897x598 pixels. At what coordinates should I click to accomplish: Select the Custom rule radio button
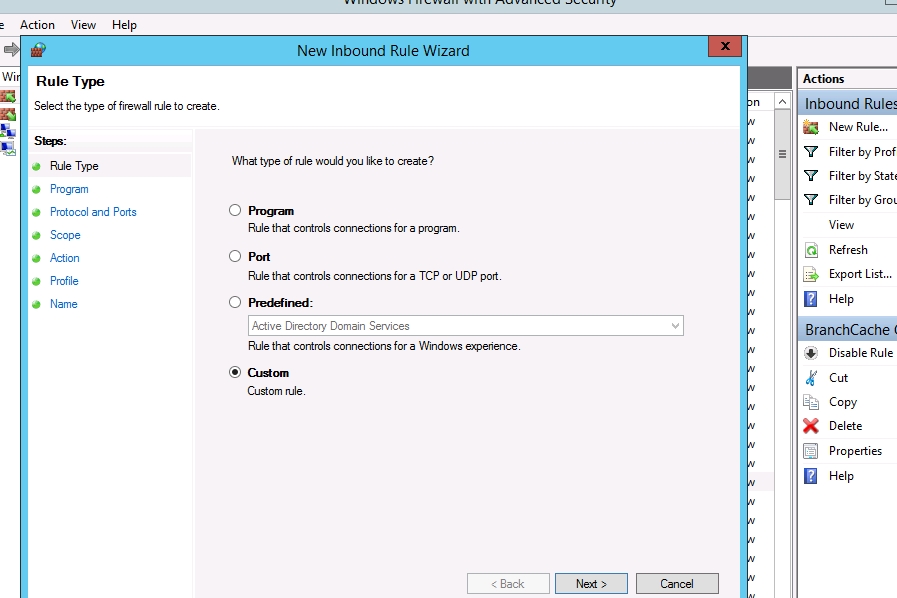click(235, 373)
